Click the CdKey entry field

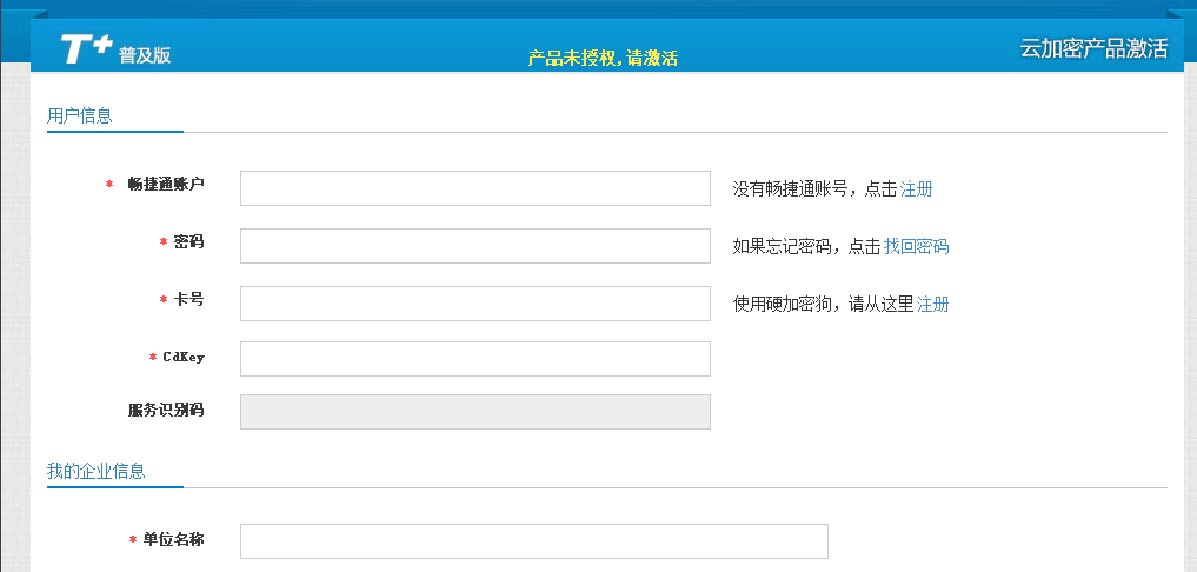[475, 358]
